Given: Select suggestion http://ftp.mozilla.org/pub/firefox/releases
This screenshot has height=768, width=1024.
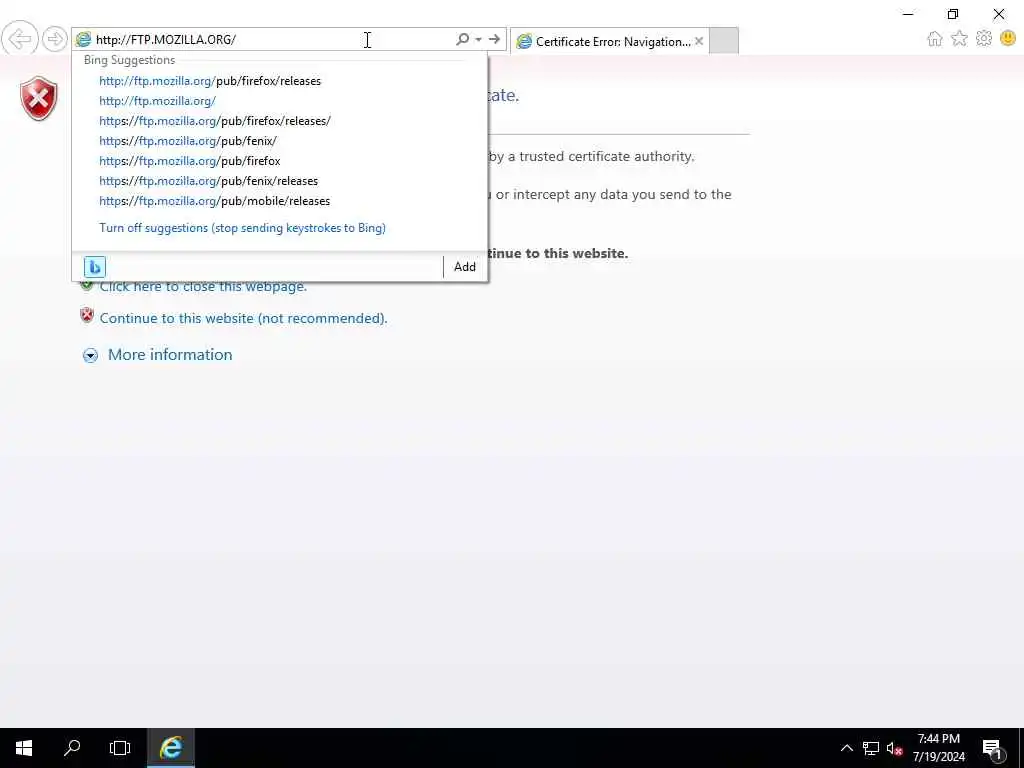Looking at the screenshot, I should coord(210,81).
